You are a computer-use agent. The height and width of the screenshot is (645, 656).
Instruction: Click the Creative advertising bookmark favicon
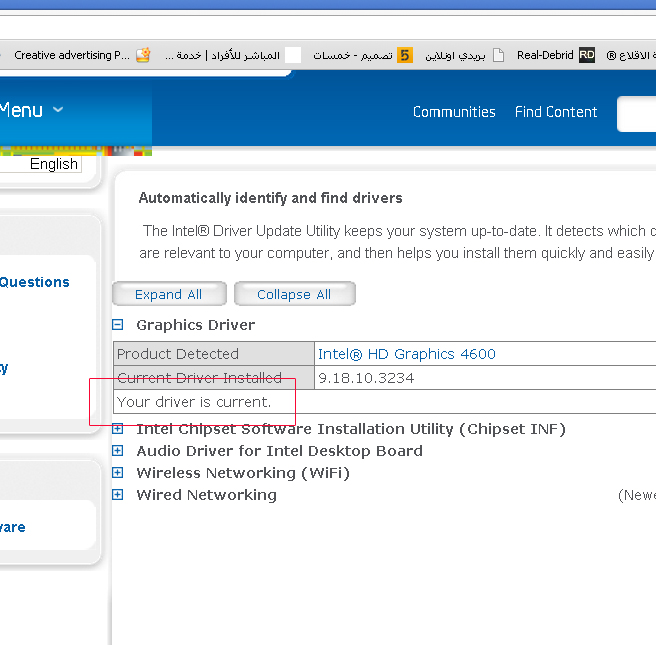pos(143,55)
